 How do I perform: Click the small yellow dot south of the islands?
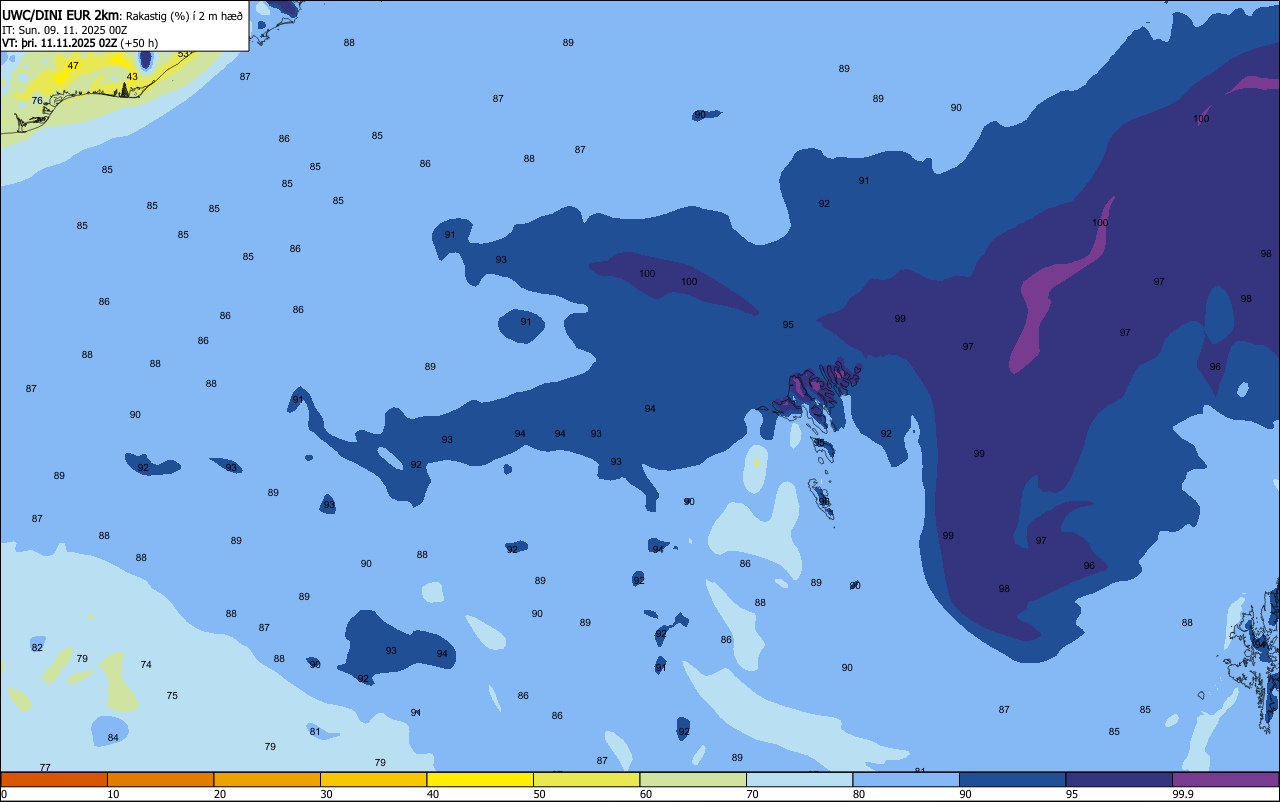[x=757, y=462]
